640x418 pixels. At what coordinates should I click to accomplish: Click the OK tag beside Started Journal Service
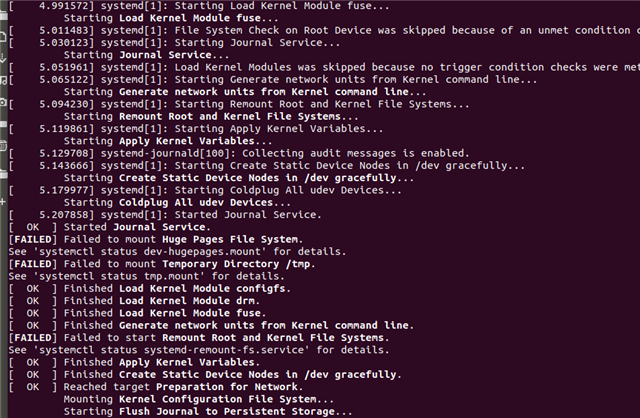point(33,227)
